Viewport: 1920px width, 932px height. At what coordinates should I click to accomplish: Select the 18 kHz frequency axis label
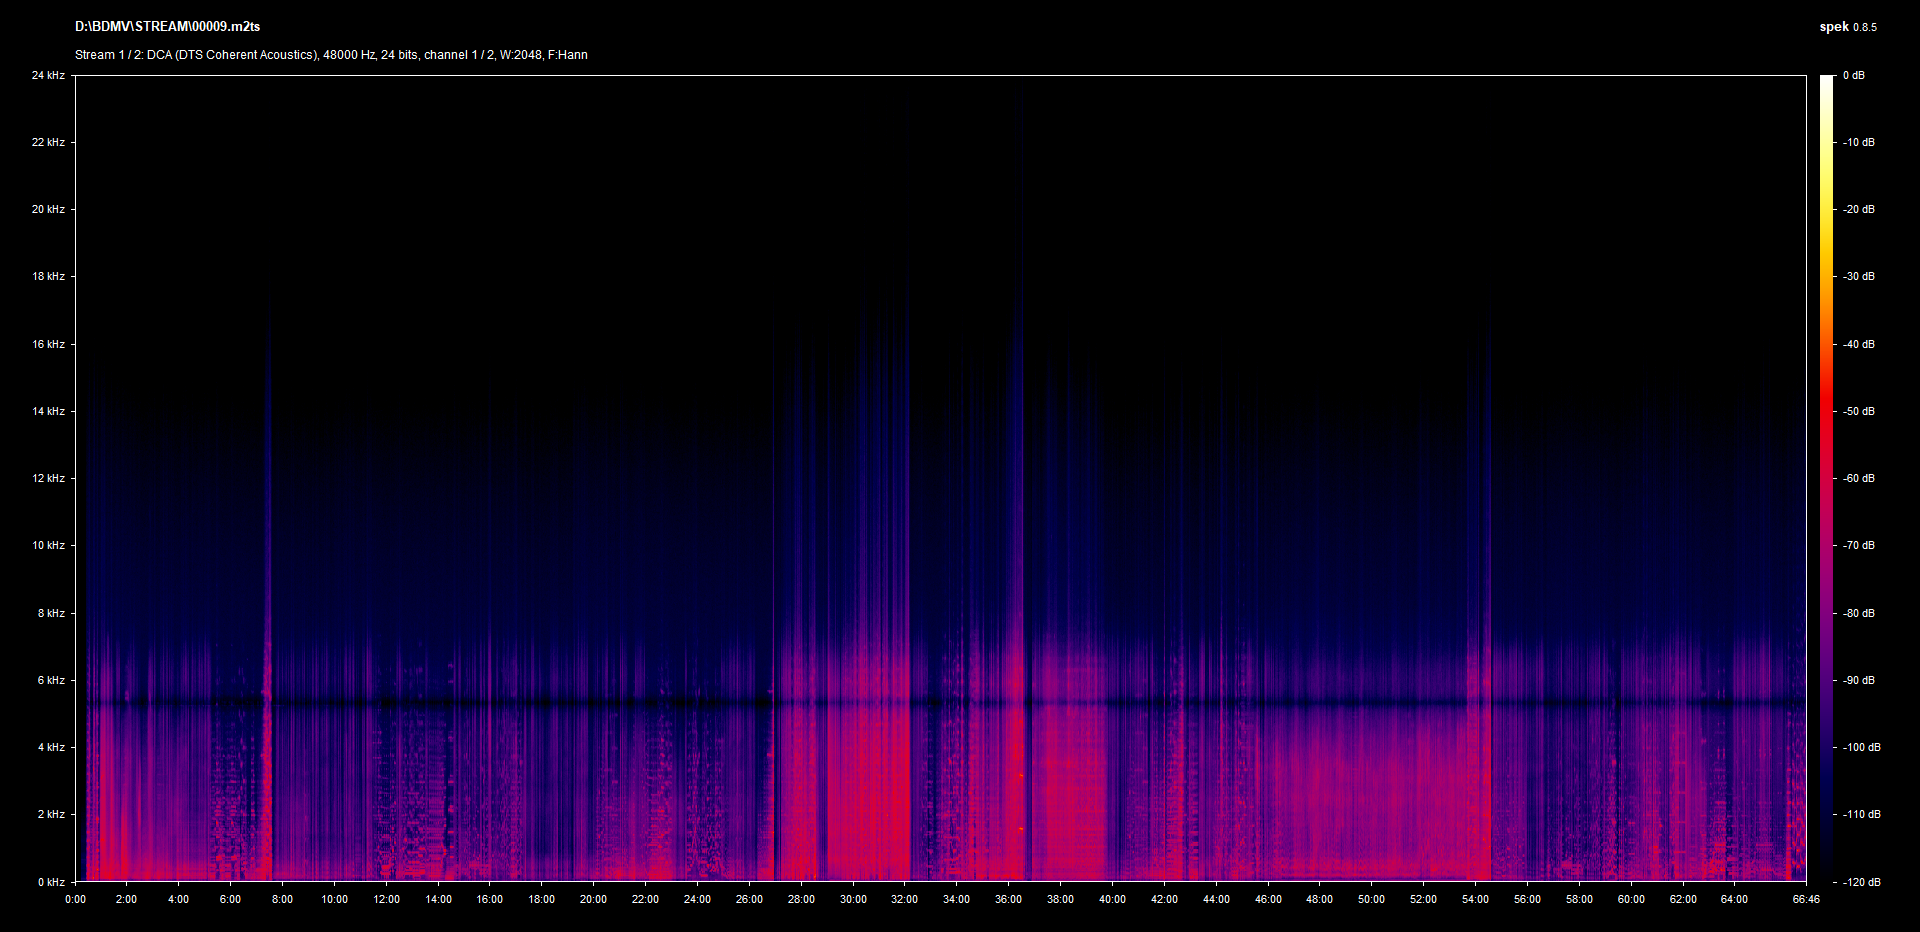tap(48, 276)
